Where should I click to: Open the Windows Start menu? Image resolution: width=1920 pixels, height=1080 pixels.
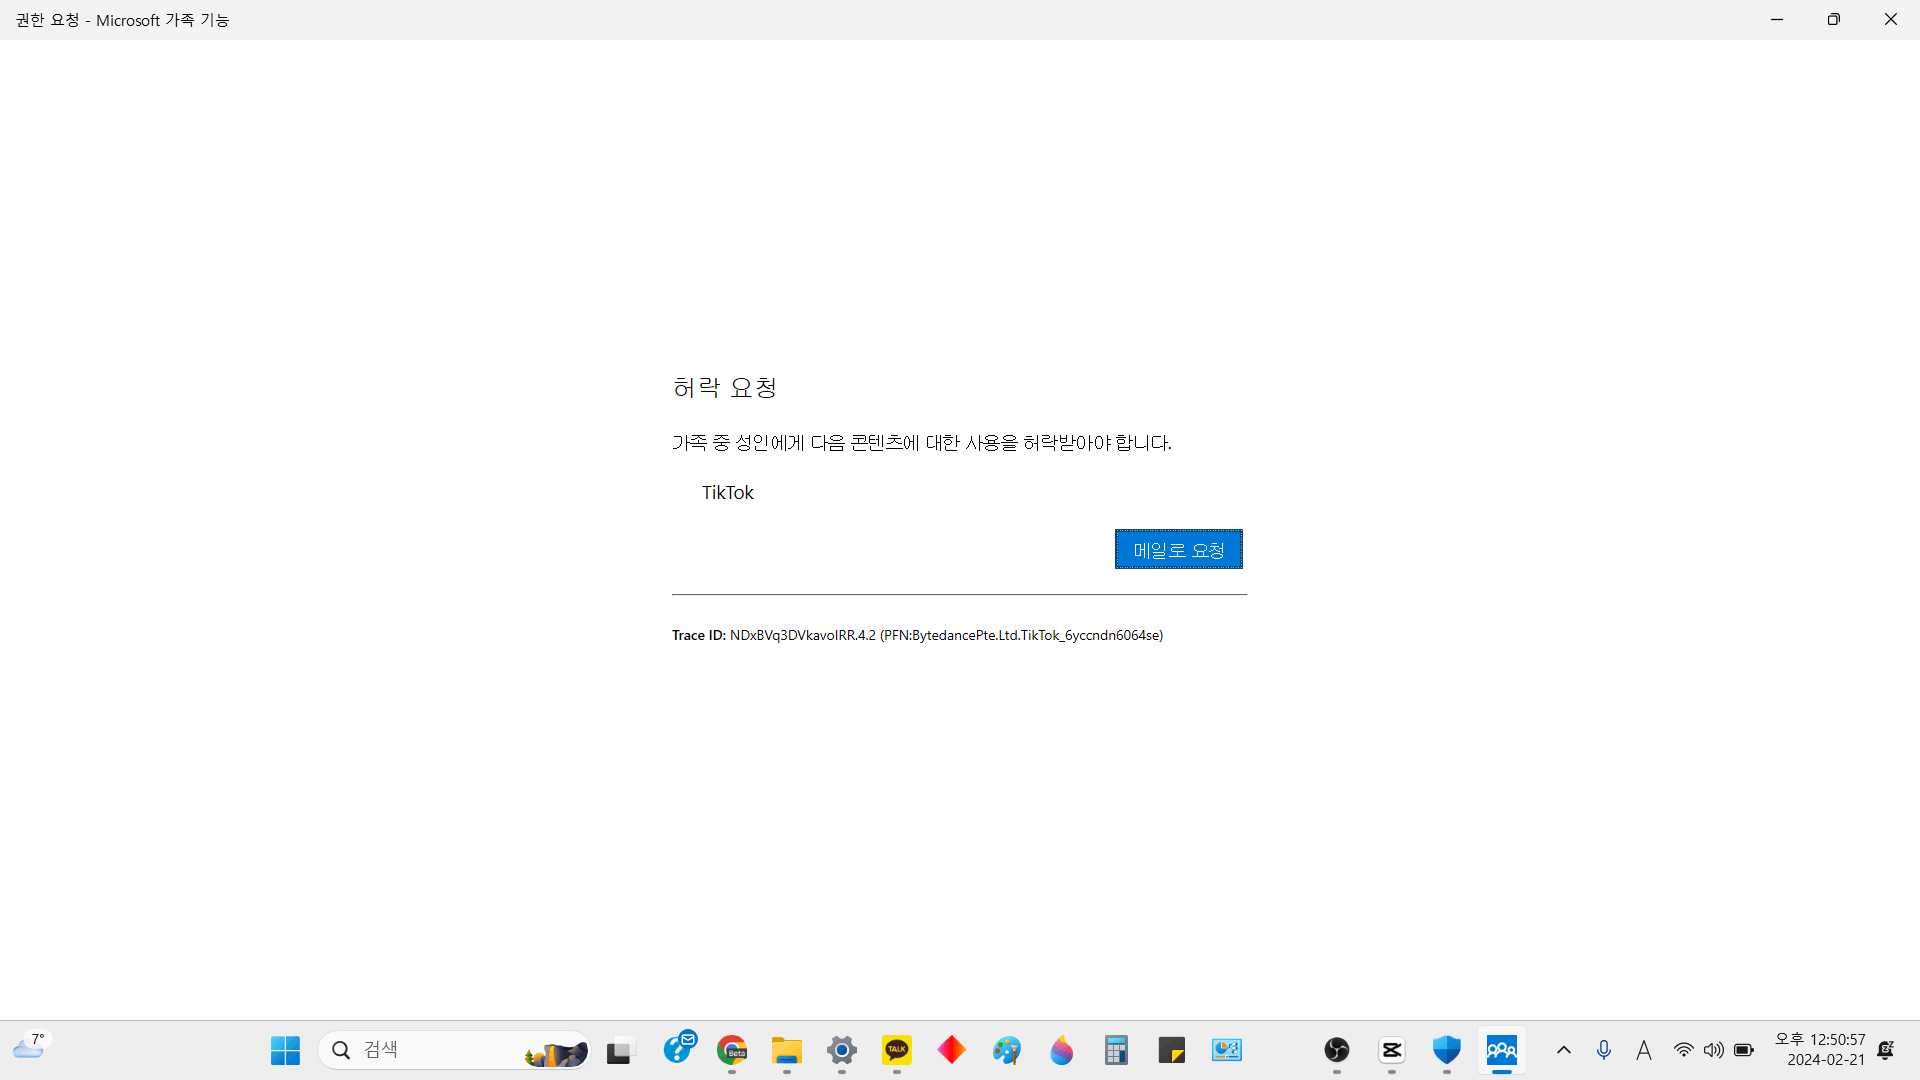pos(285,1050)
